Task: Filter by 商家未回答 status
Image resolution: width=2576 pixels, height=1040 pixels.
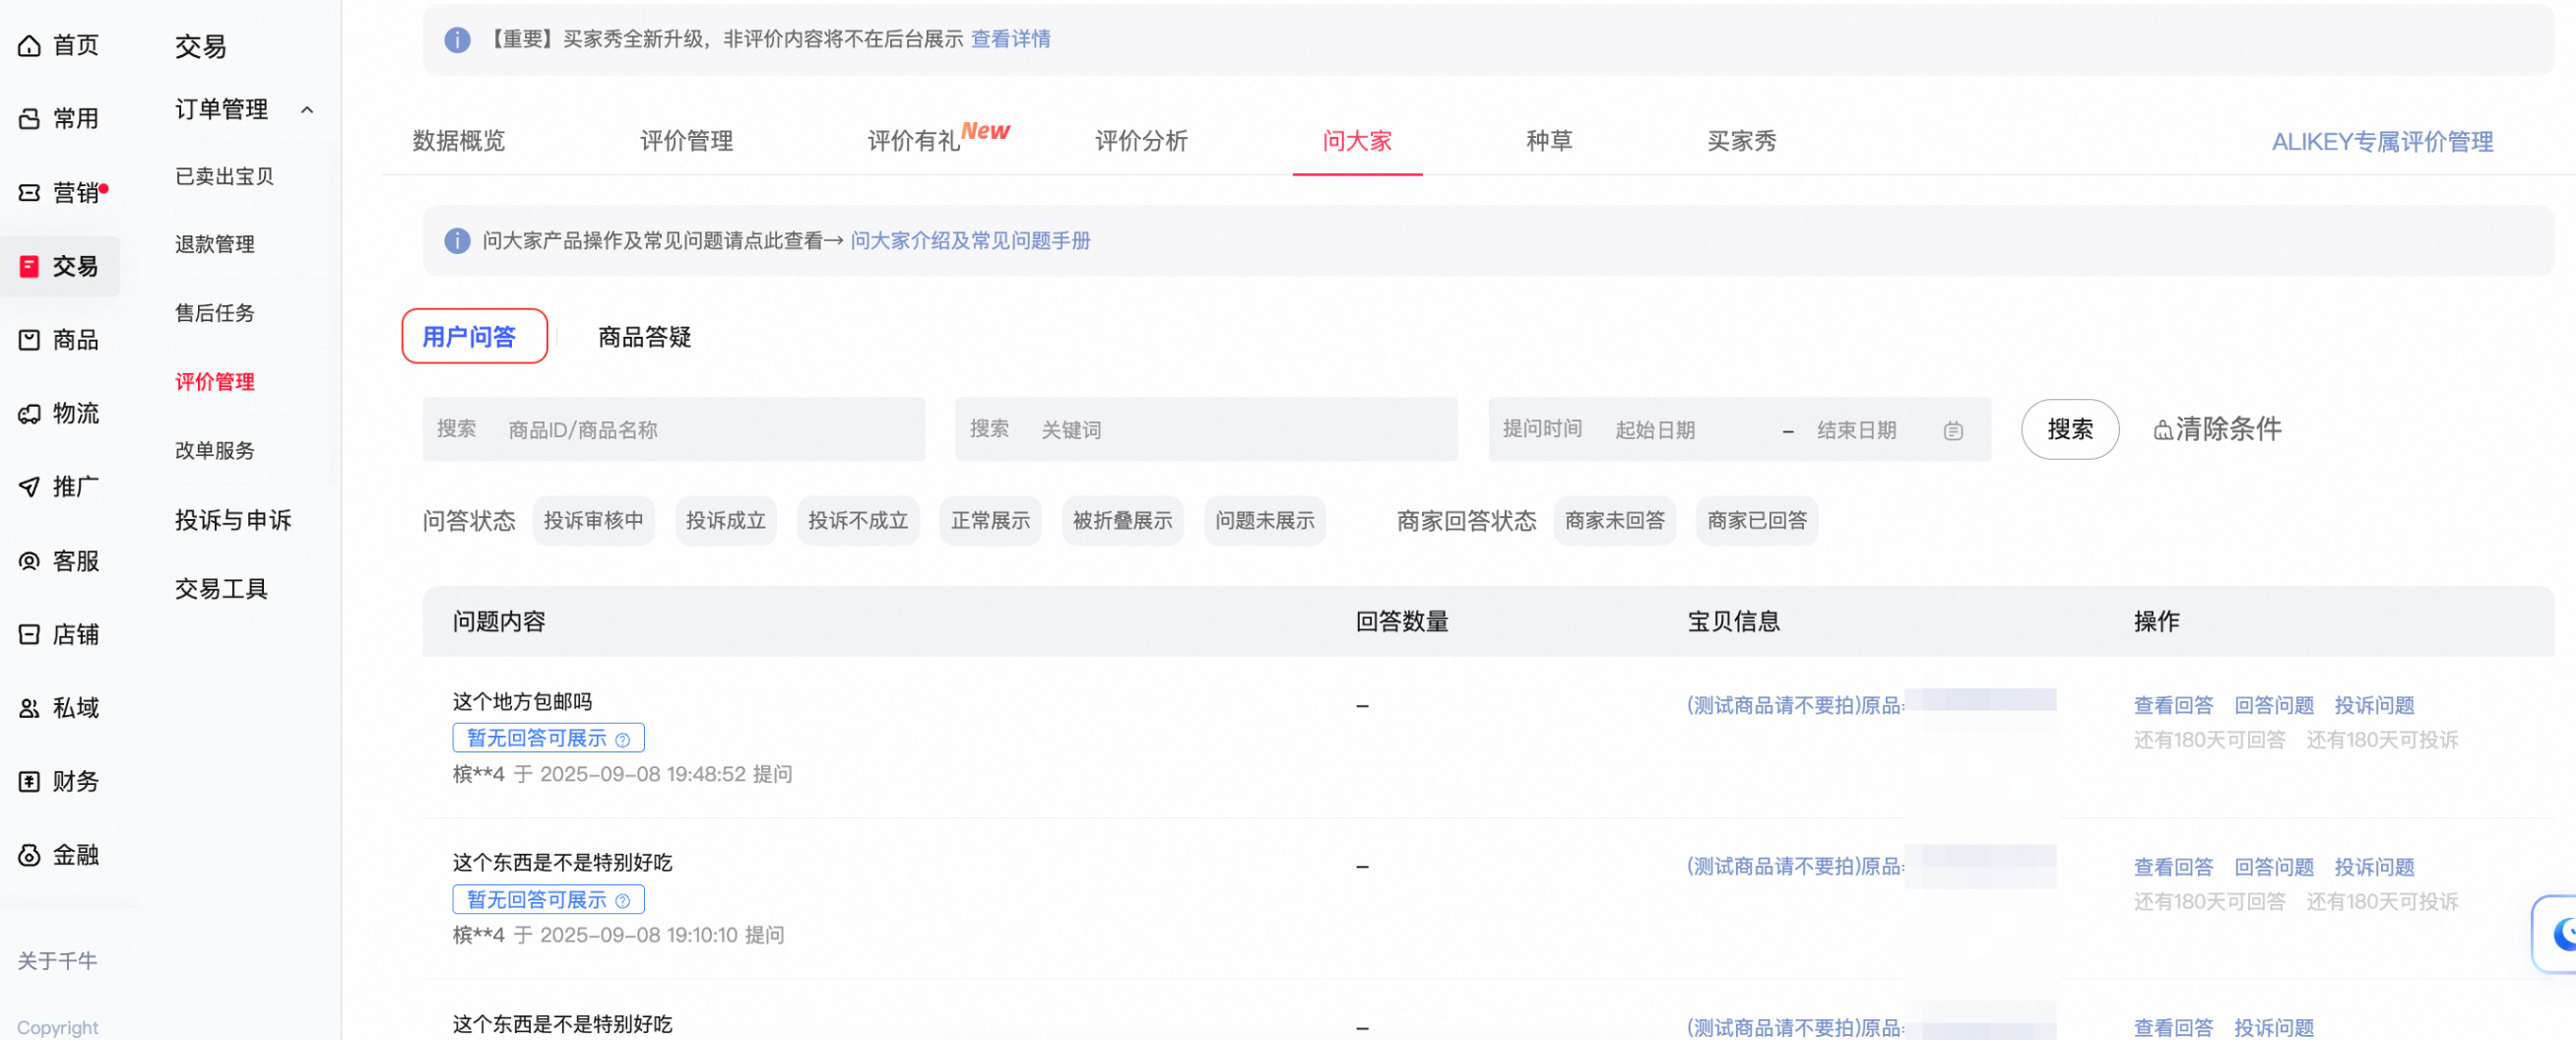Action: [x=1615, y=521]
